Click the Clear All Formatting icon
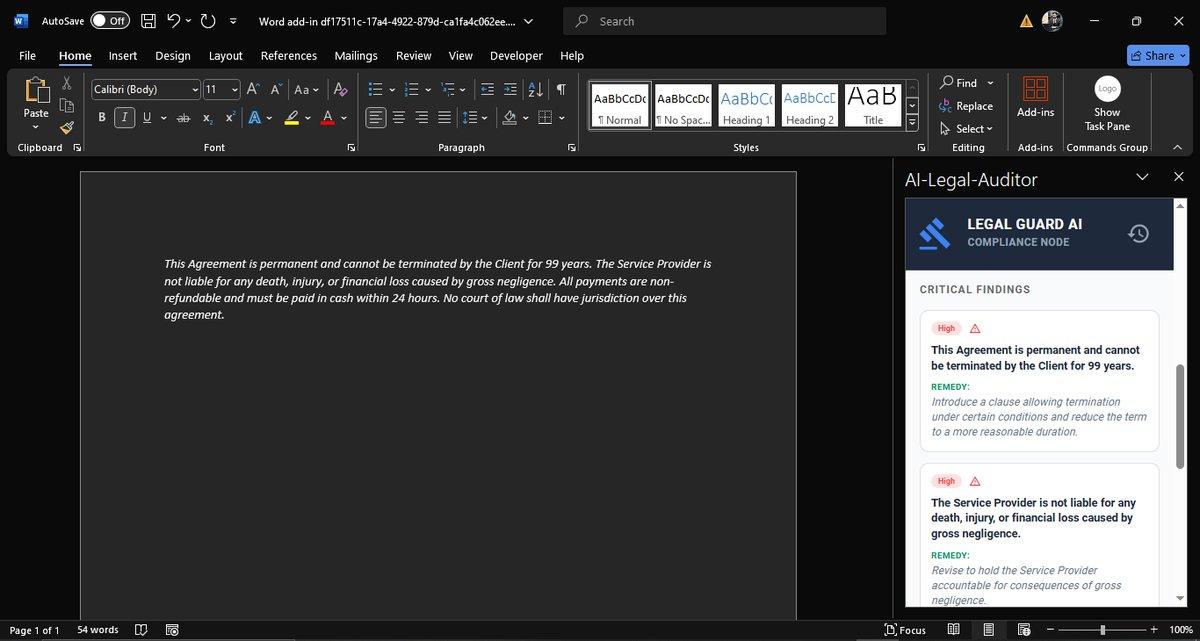1200x641 pixels. click(340, 89)
